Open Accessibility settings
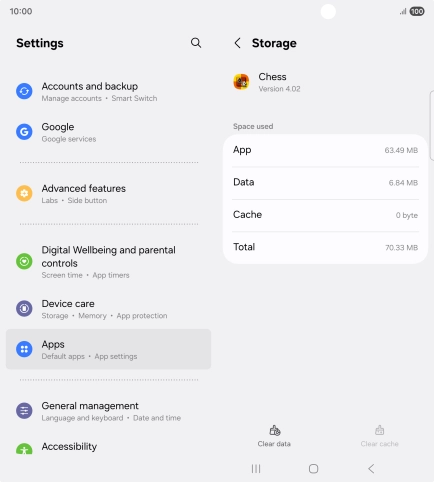 coord(108,447)
